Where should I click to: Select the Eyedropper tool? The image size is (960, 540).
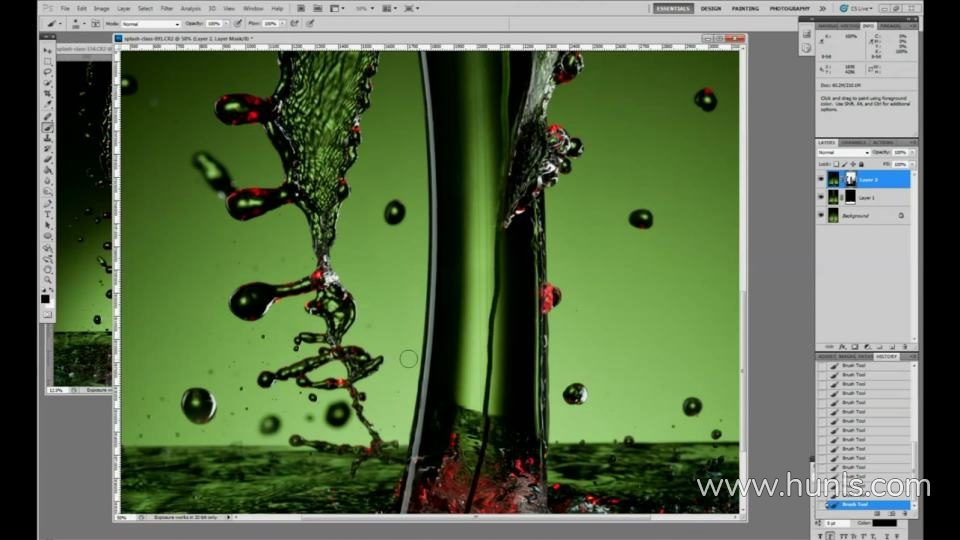coord(48,105)
